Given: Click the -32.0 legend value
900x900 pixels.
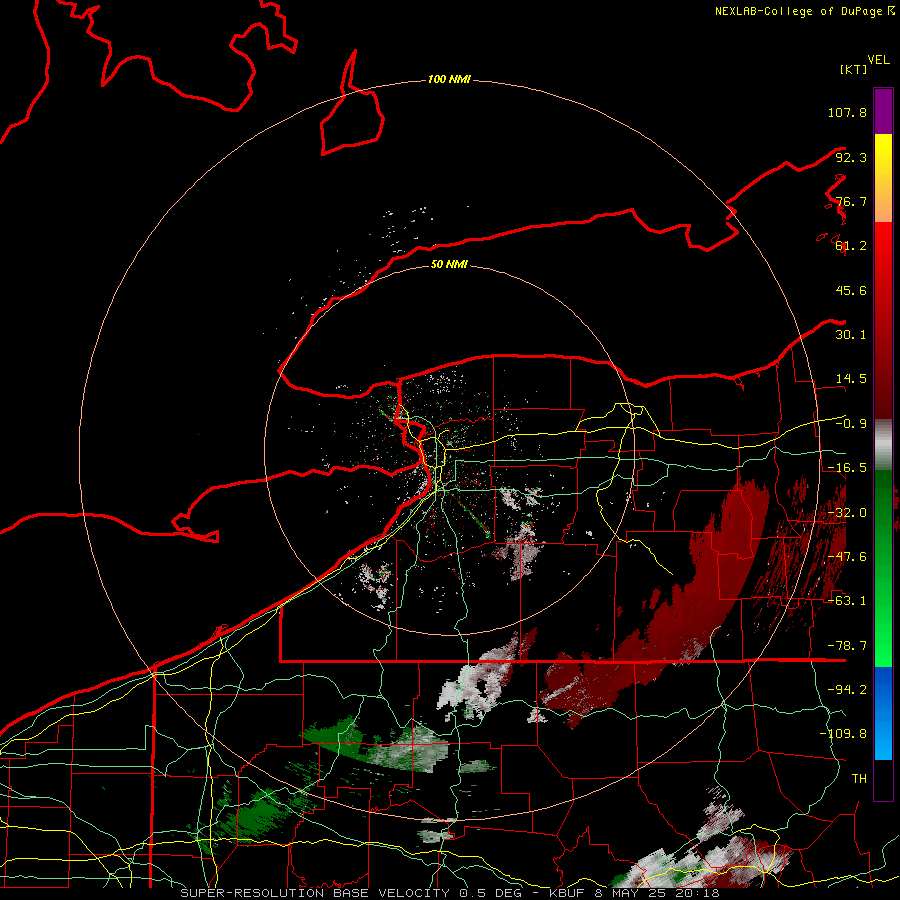Looking at the screenshot, I should coord(847,513).
